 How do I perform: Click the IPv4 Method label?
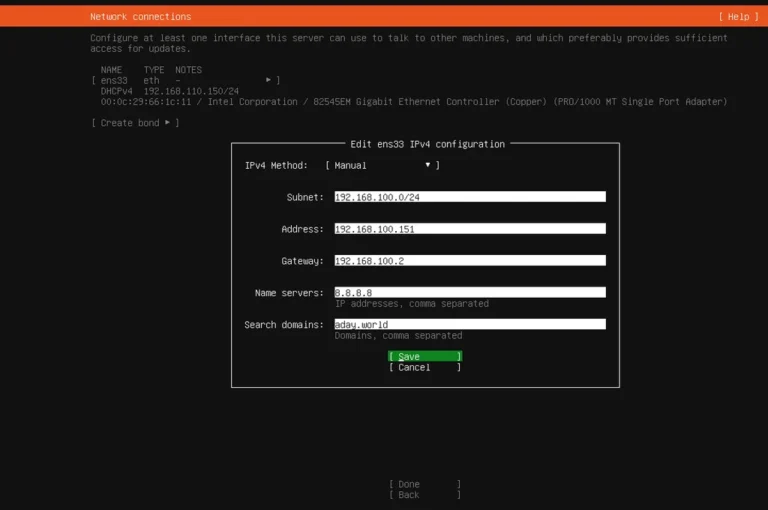pos(276,165)
